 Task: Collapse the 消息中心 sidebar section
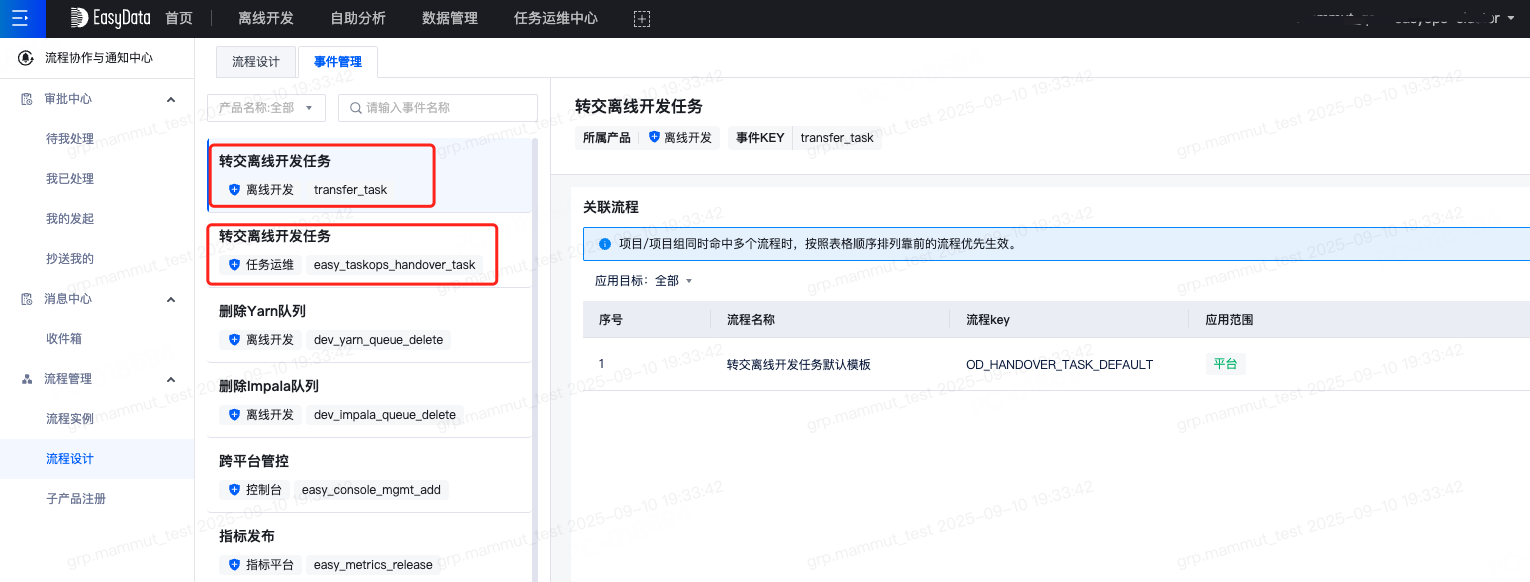pyautogui.click(x=171, y=299)
